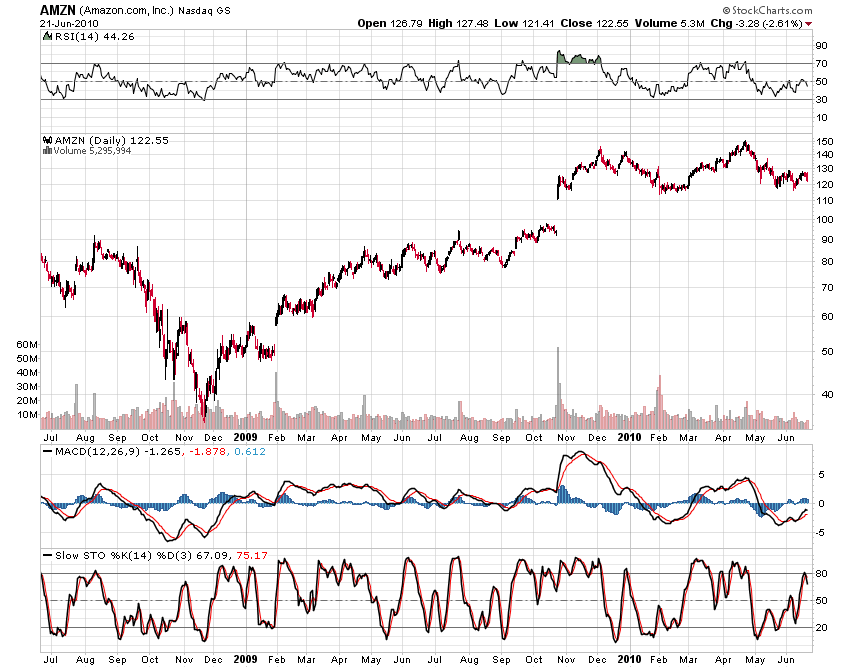Click the 50M volume axis label

click(27, 358)
